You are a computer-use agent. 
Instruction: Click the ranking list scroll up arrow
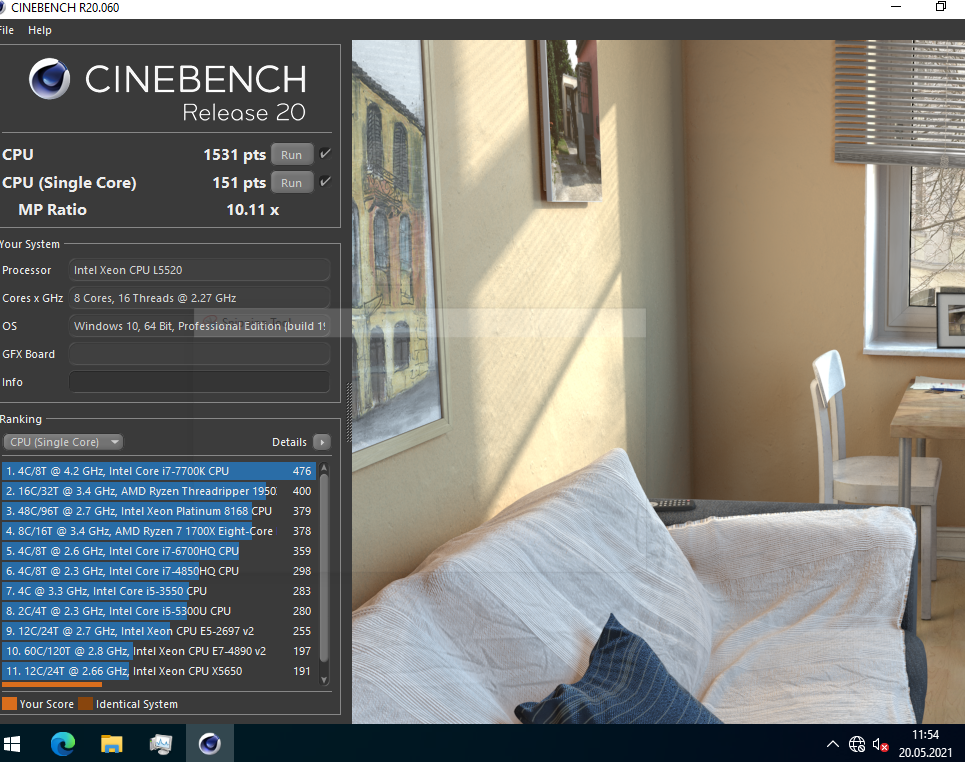(324, 470)
